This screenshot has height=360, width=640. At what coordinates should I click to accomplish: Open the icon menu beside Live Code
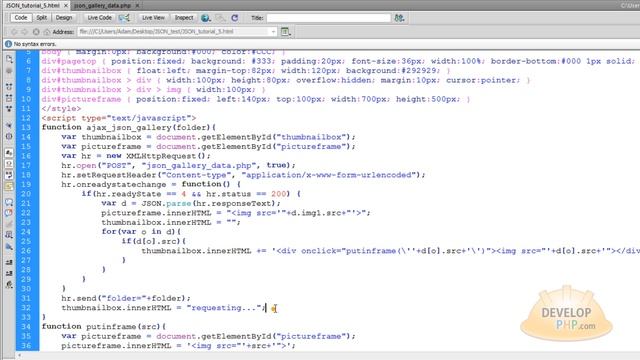(x=124, y=18)
